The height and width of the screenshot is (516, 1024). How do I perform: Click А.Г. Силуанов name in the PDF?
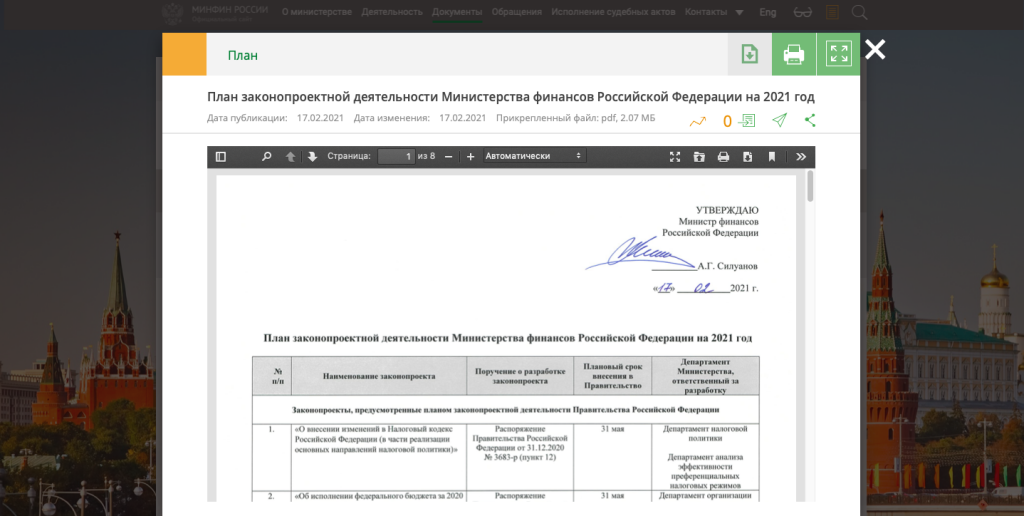728,266
